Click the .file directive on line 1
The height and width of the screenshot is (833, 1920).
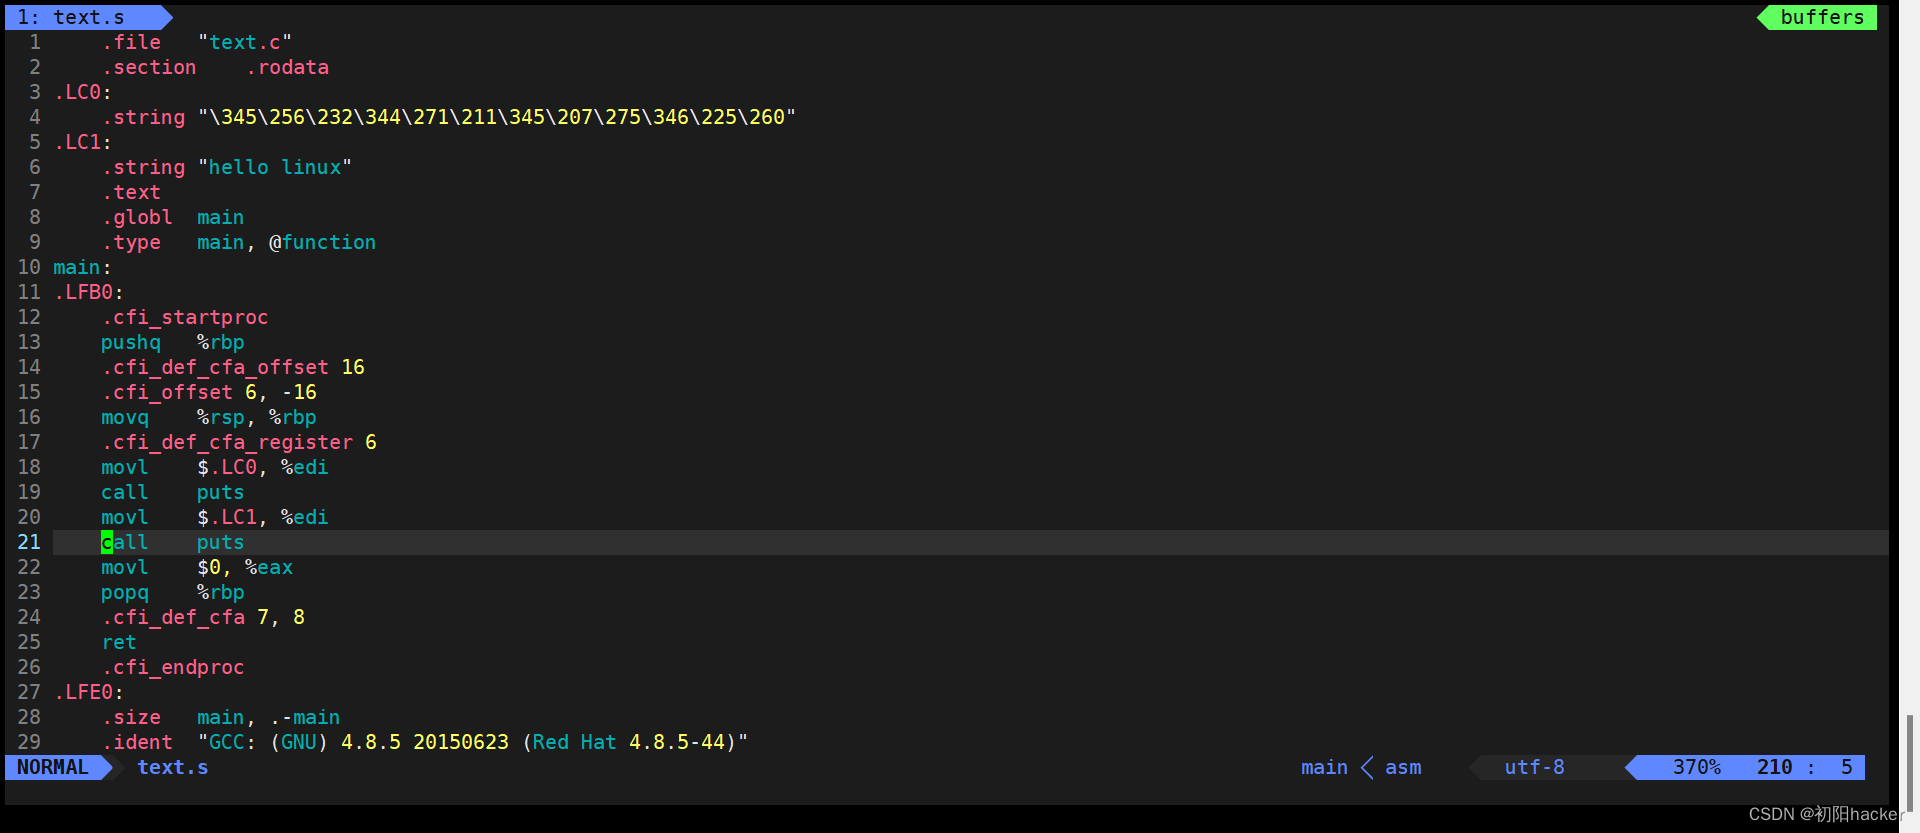[131, 42]
